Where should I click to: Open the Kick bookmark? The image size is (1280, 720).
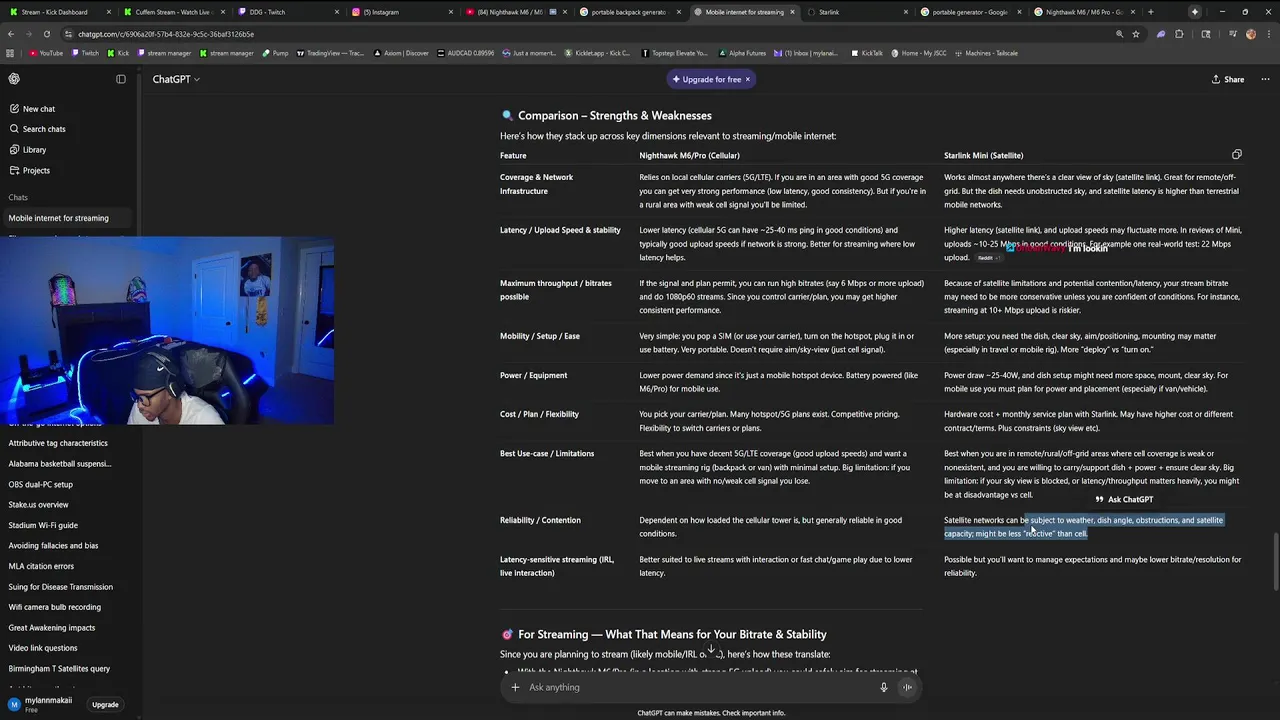point(118,53)
